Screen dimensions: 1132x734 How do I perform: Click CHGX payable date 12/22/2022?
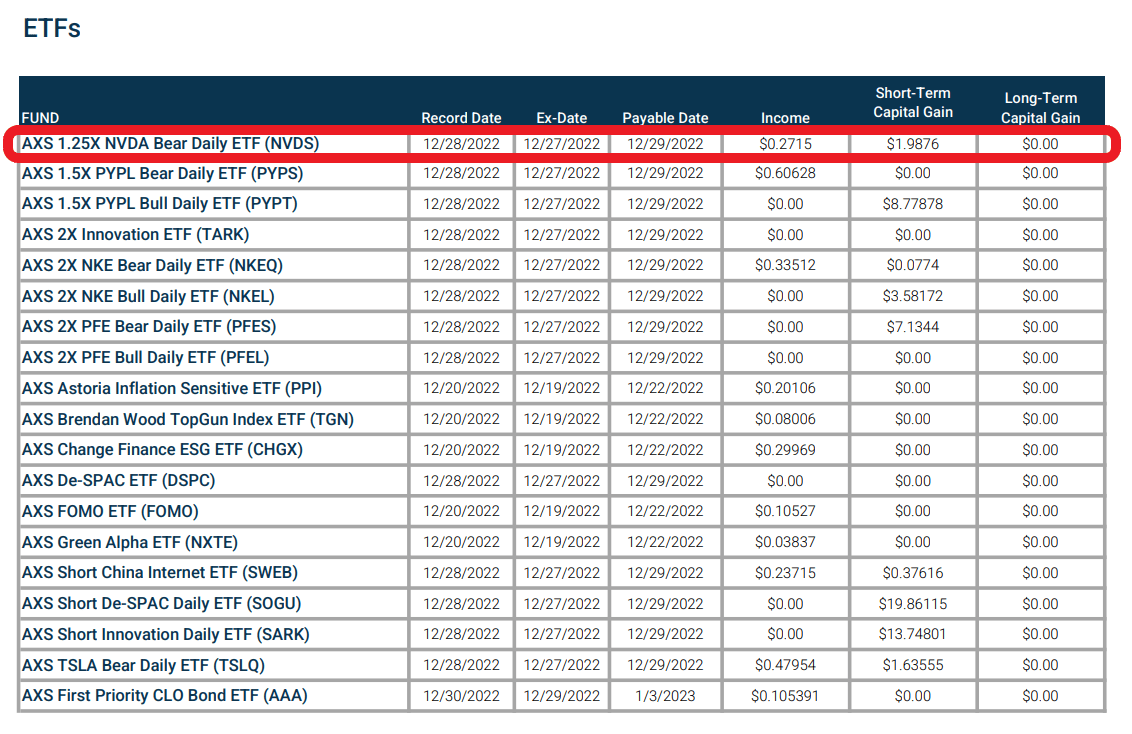point(665,450)
